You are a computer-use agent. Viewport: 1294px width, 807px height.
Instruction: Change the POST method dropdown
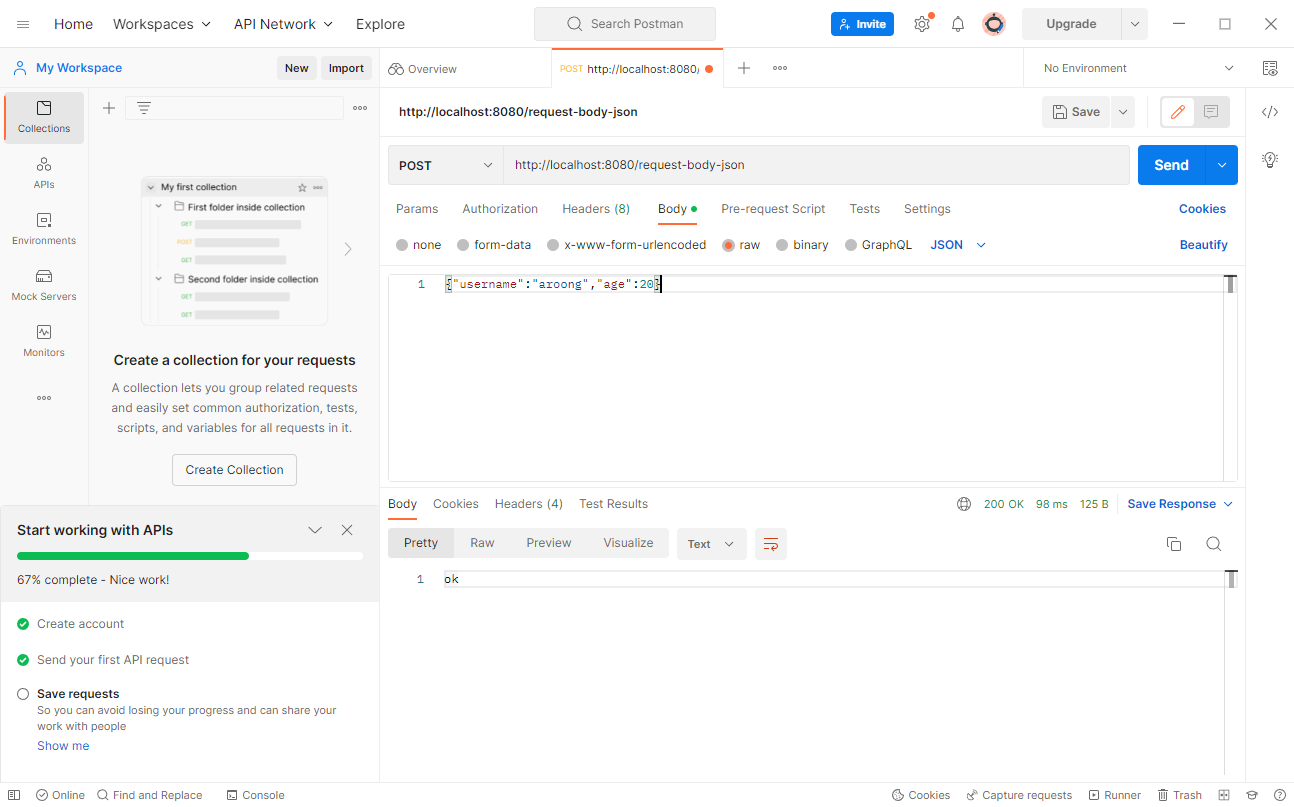coord(446,165)
